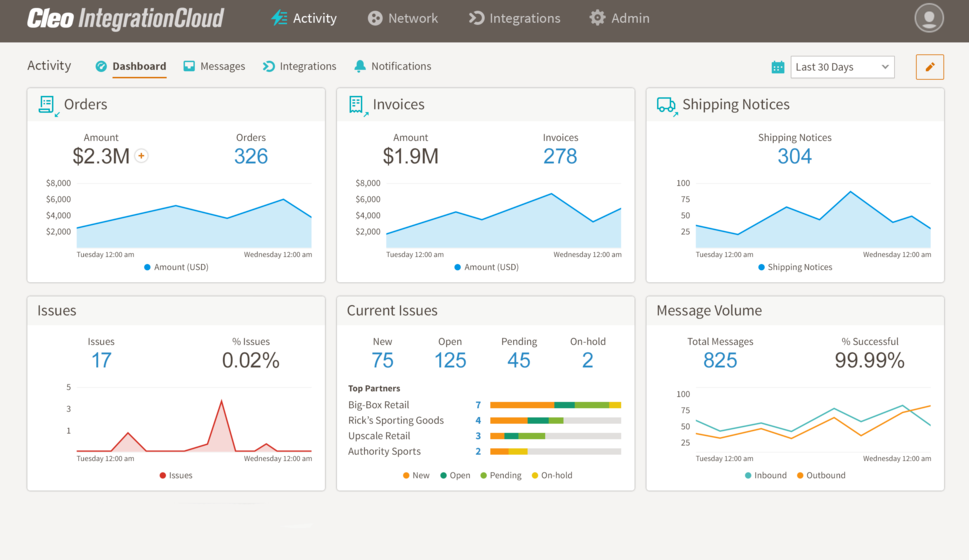Click the Rick's Sporting Goods status bar
The width and height of the screenshot is (969, 560).
(x=555, y=421)
